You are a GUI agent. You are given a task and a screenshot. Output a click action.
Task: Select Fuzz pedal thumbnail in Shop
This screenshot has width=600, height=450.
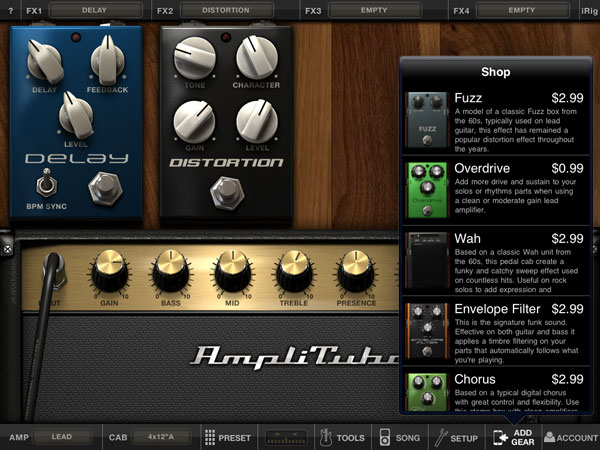(427, 120)
